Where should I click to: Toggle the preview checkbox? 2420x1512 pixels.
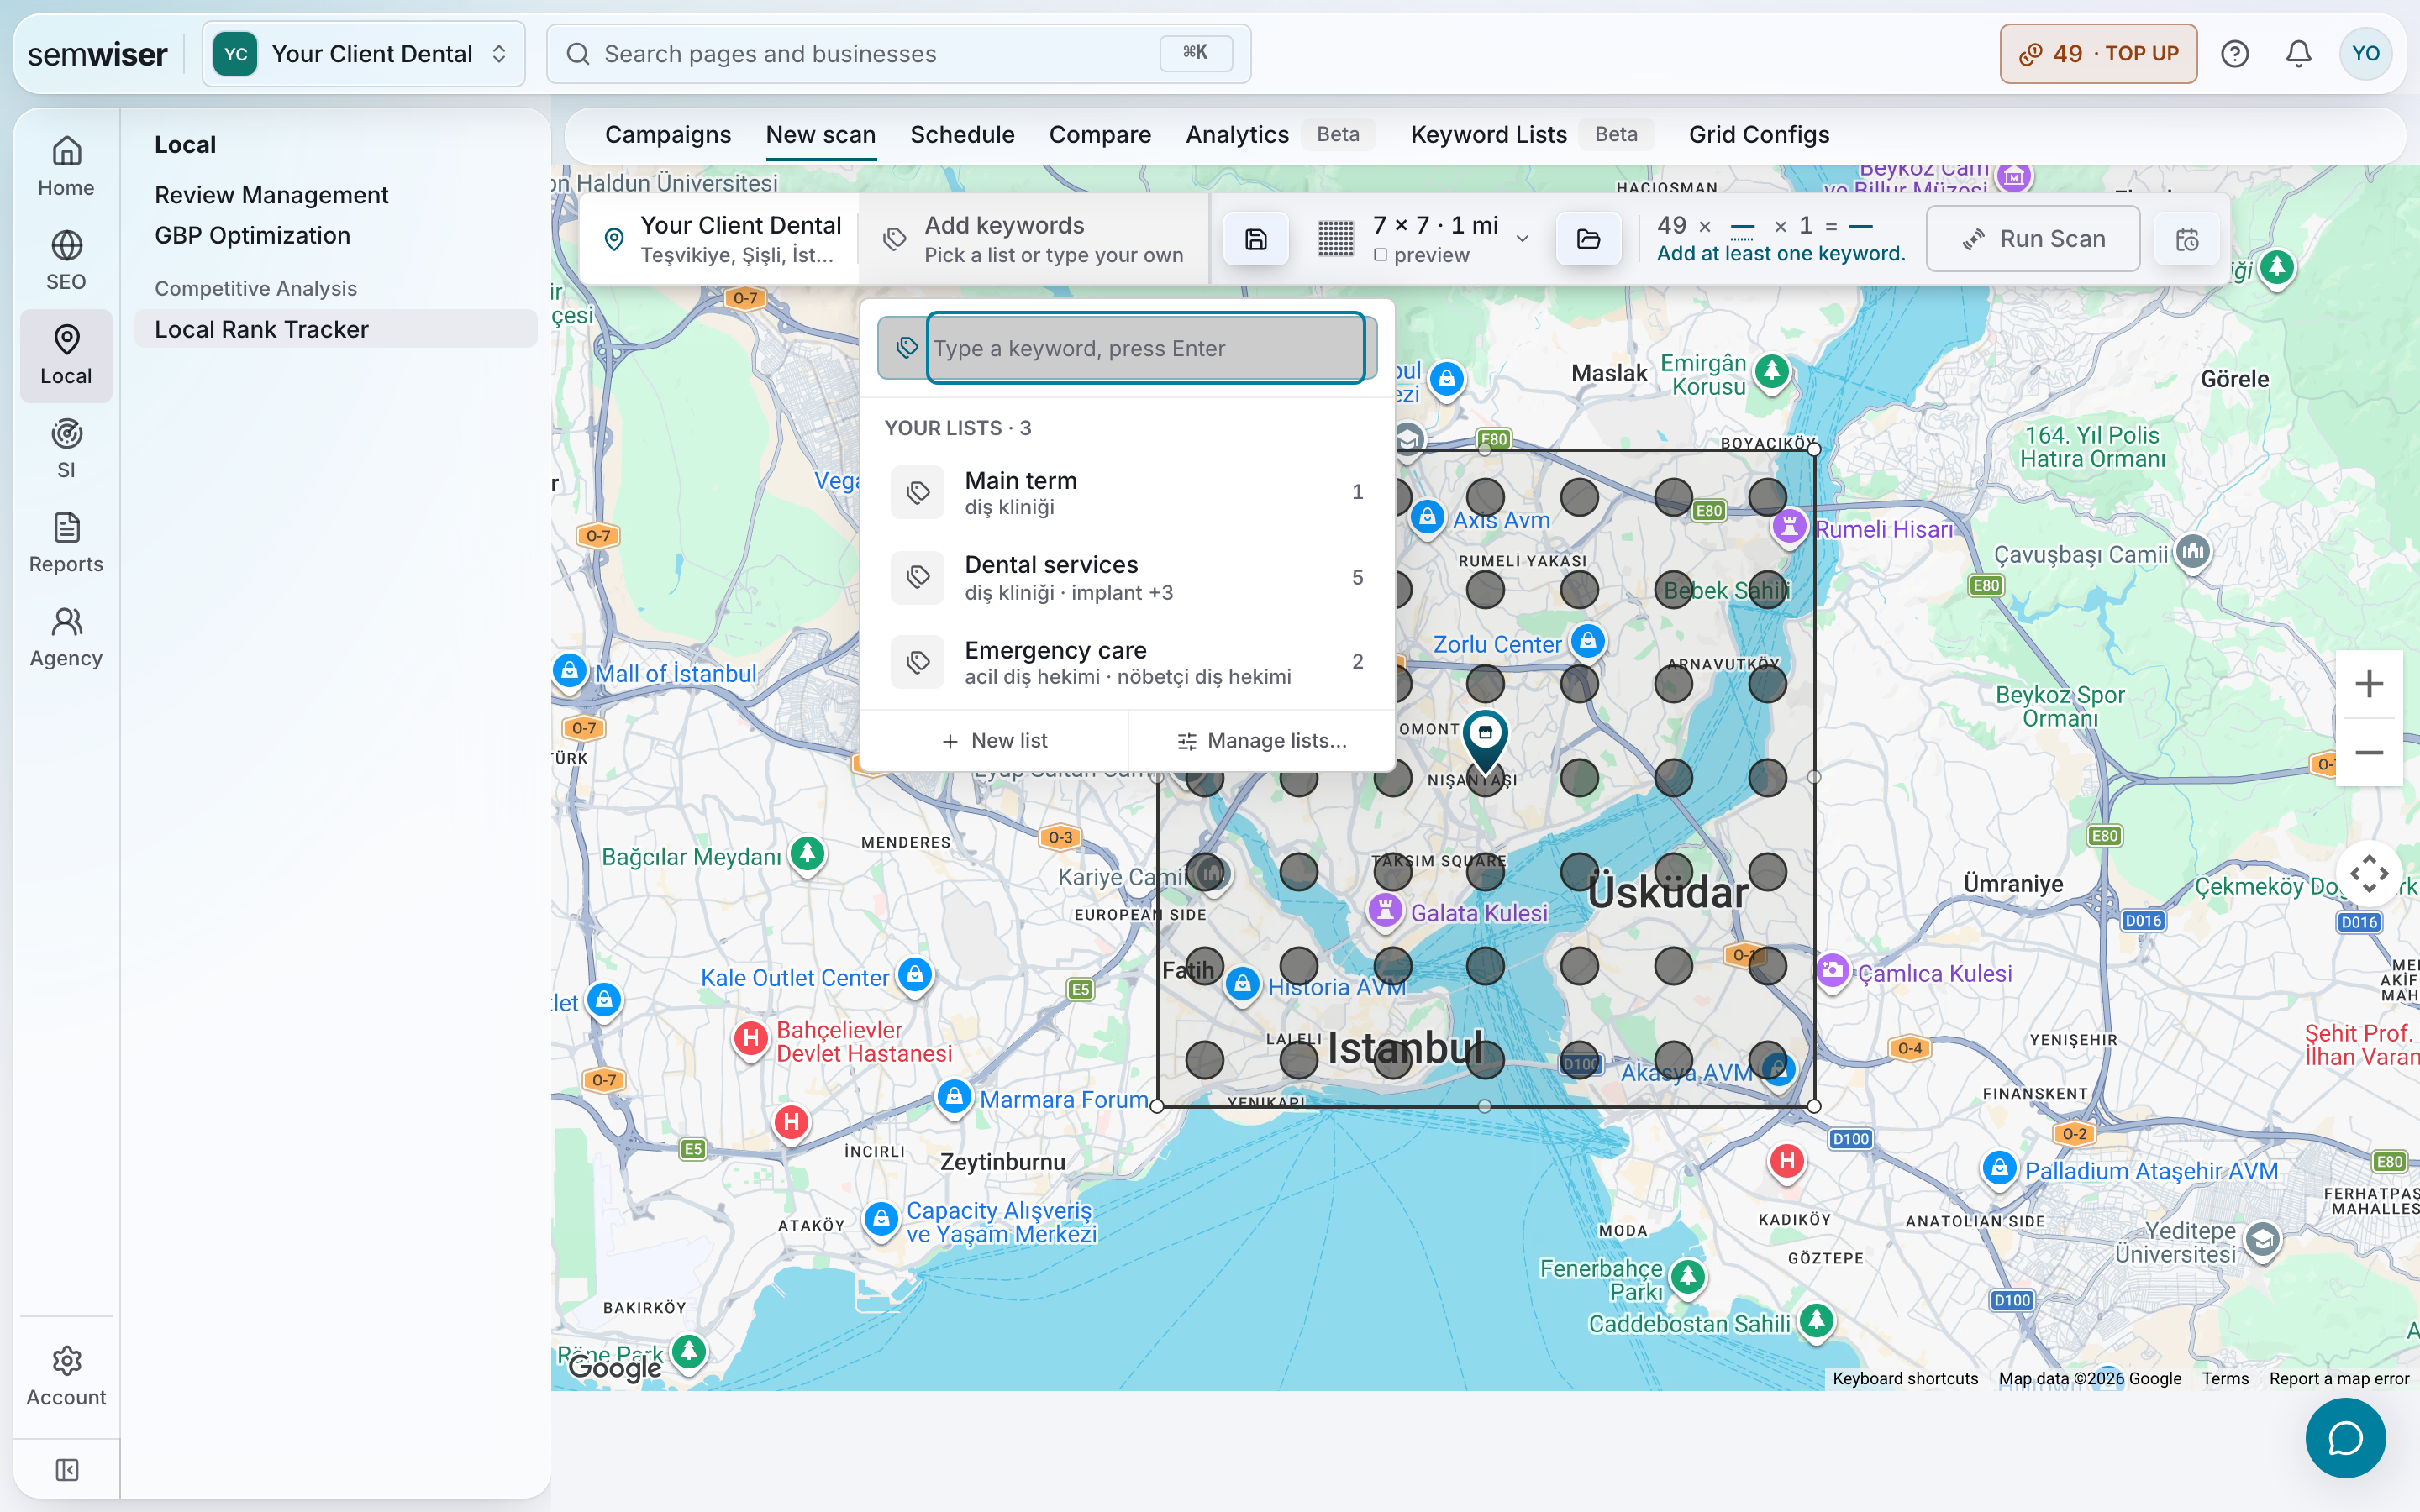point(1380,255)
